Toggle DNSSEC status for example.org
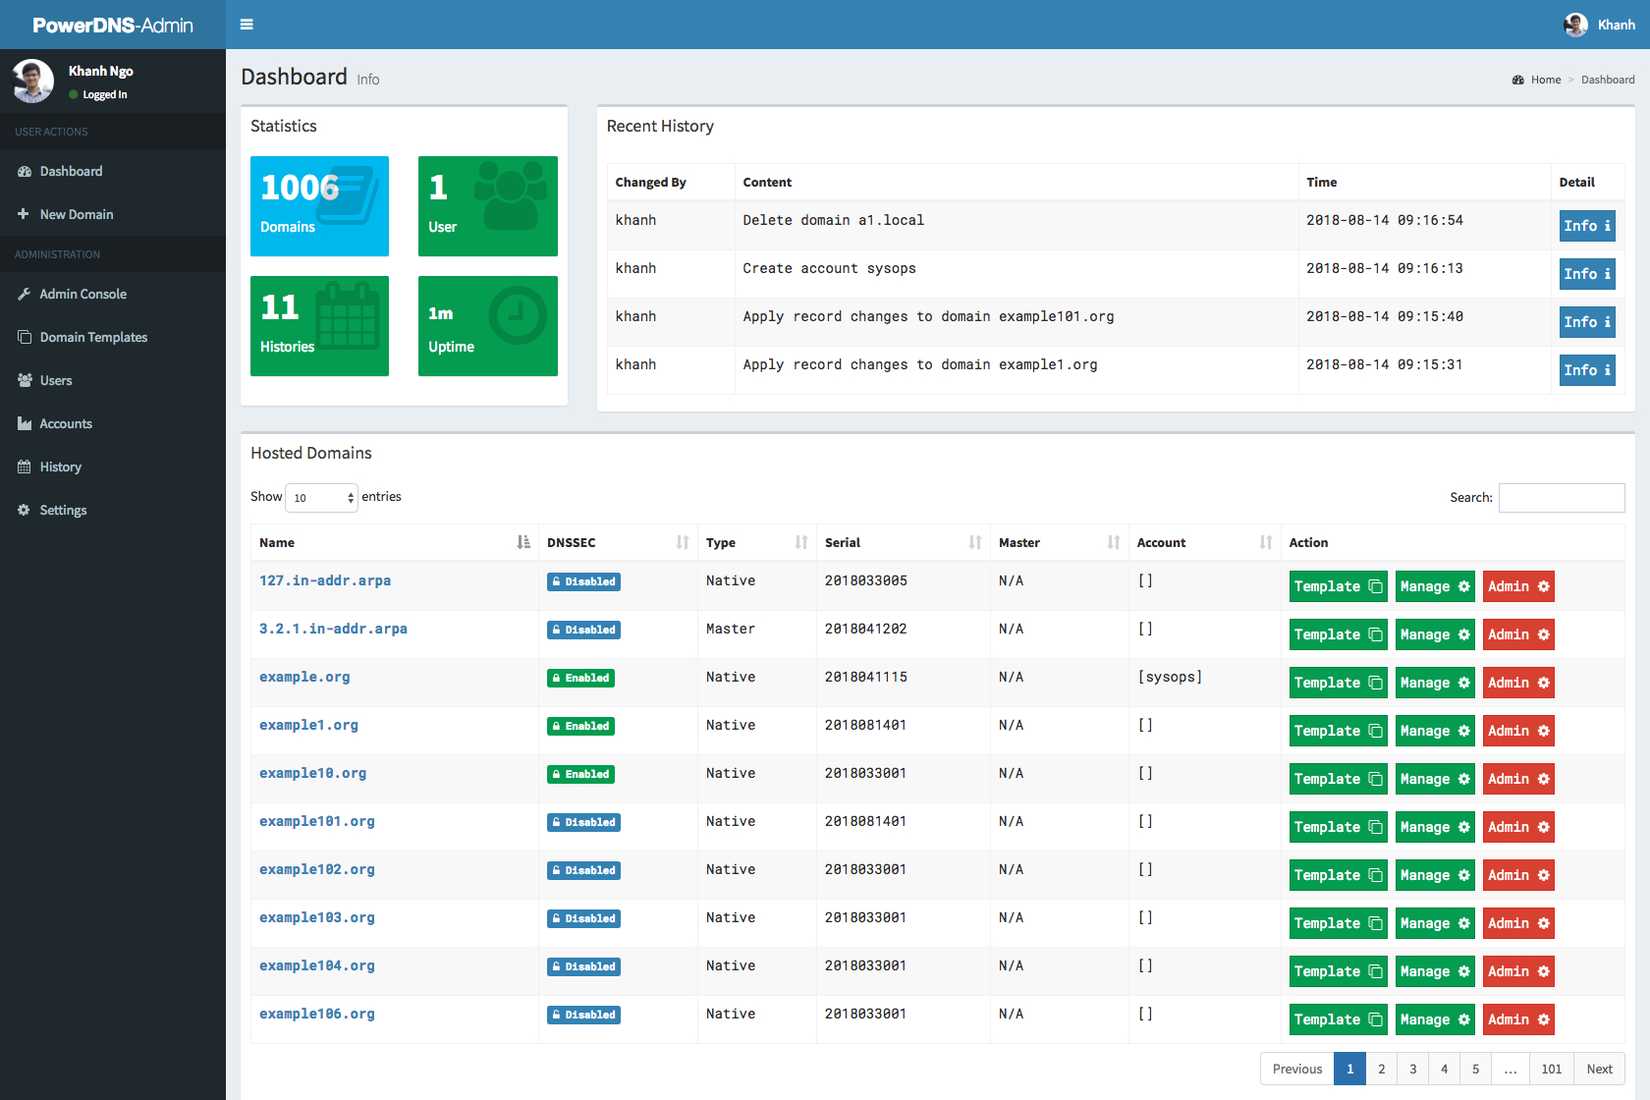The width and height of the screenshot is (1650, 1100). (580, 677)
